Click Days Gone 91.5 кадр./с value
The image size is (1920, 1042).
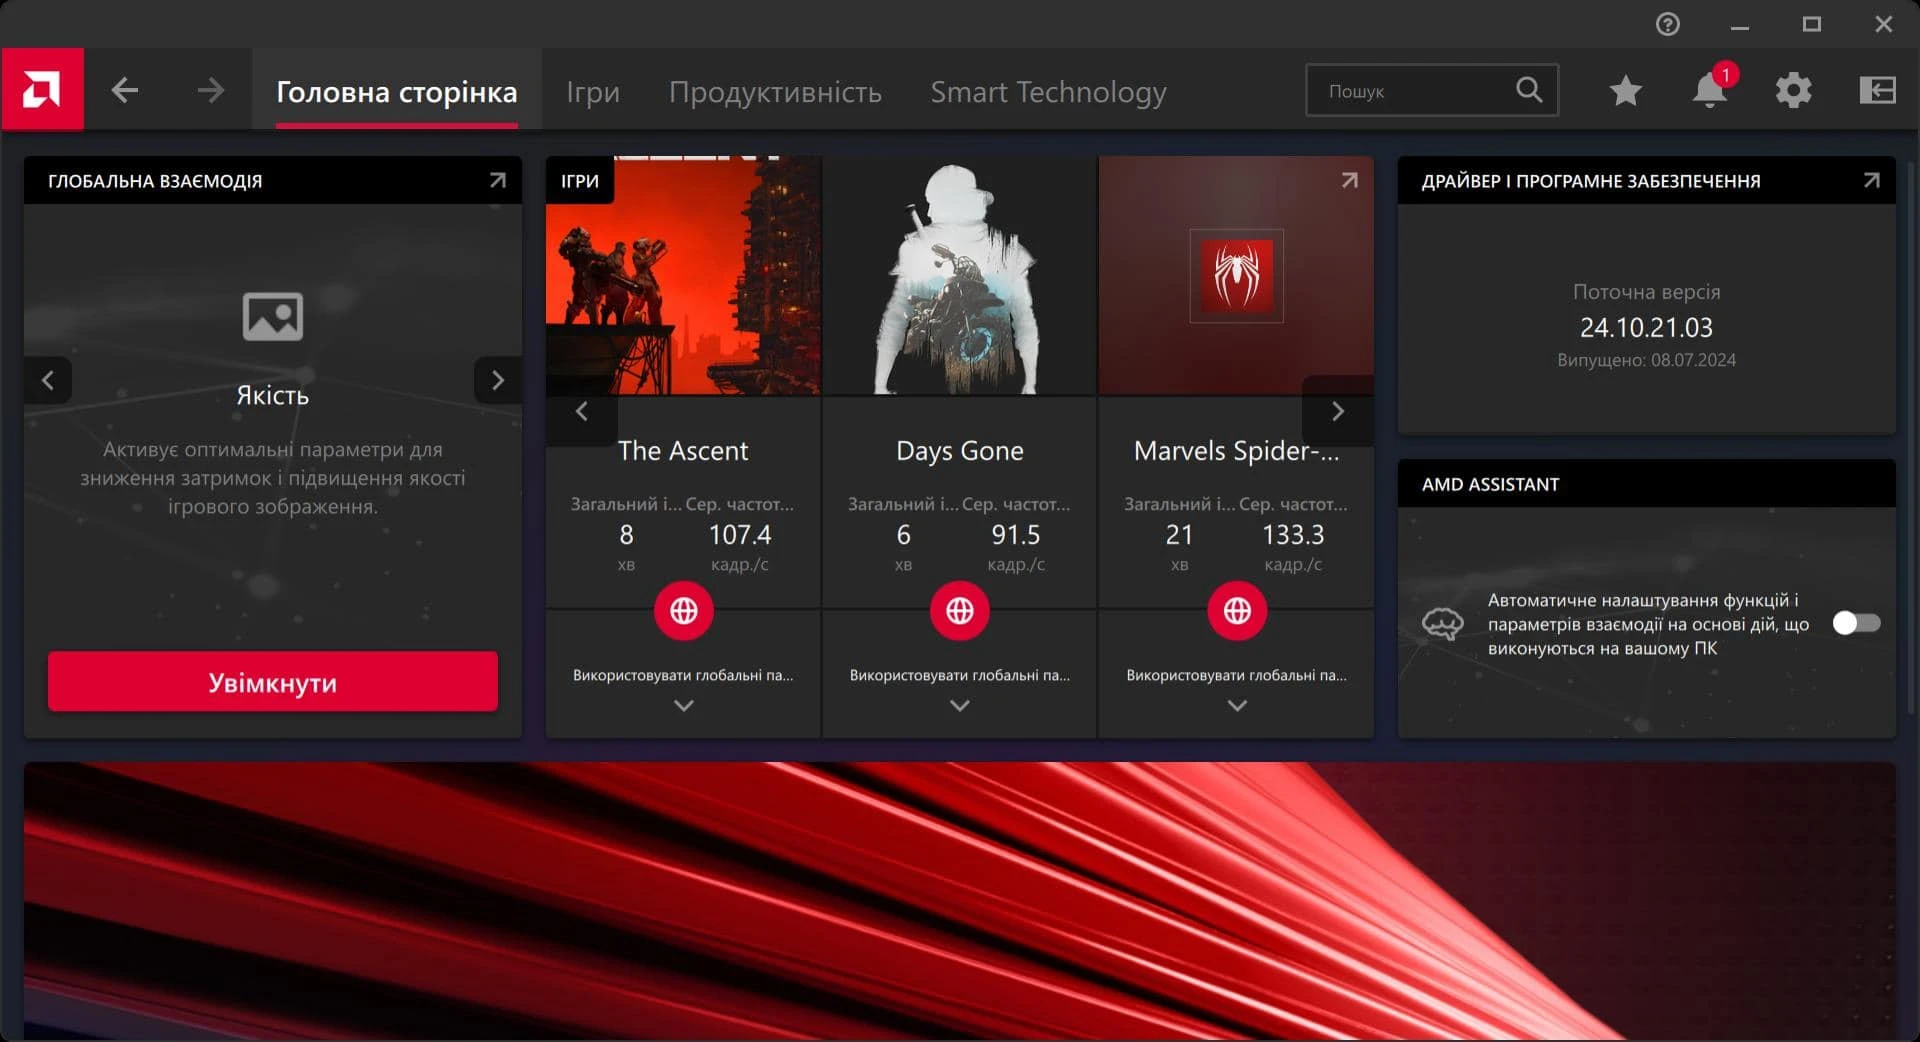[x=1016, y=546]
